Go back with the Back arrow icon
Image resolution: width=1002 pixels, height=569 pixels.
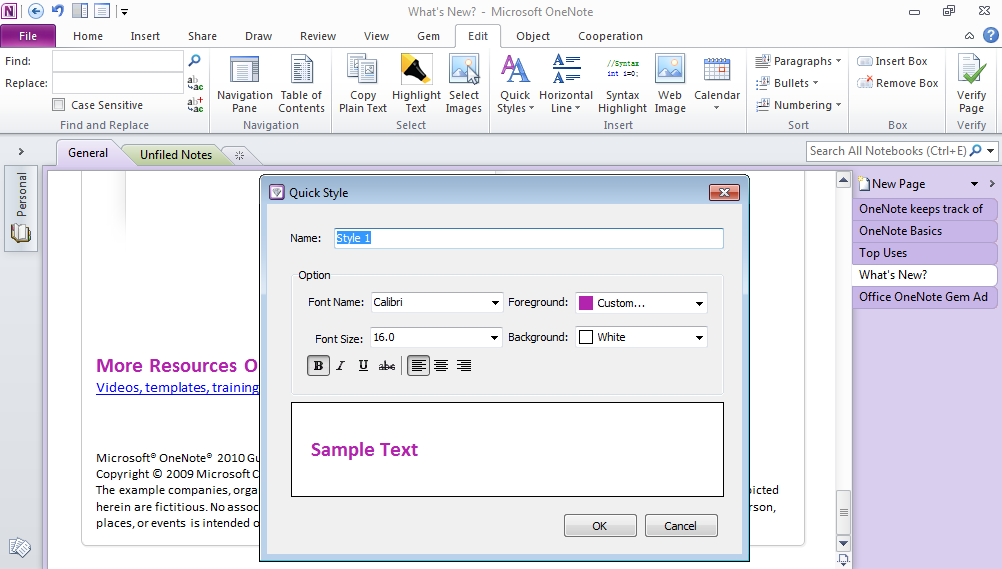(36, 11)
